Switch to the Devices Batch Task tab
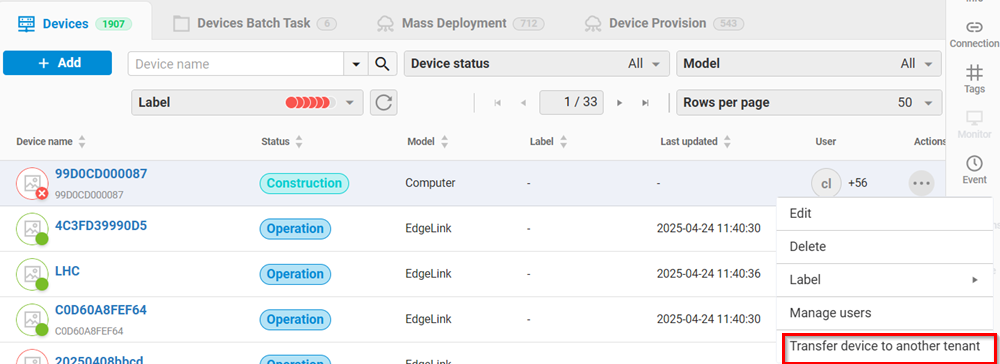This screenshot has height=364, width=1000. tap(255, 24)
